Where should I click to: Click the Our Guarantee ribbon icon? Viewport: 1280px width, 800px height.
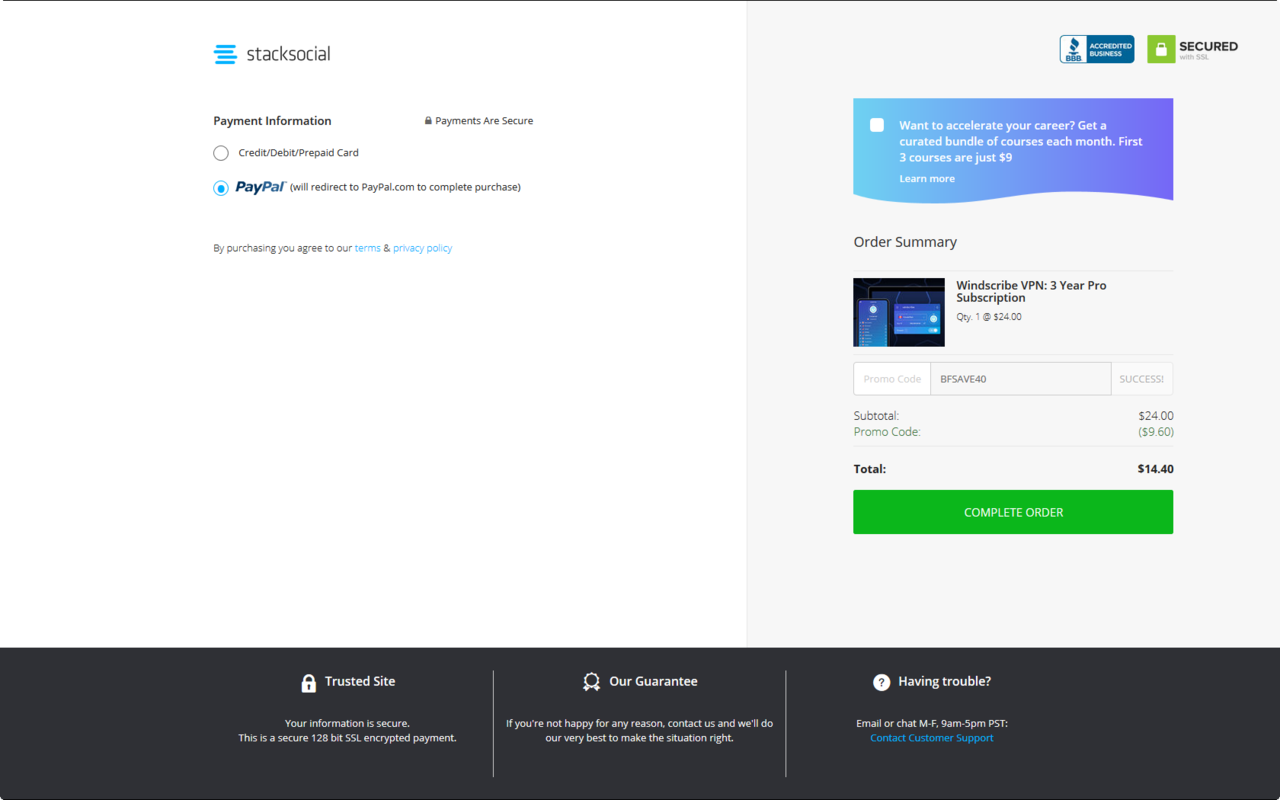point(591,682)
